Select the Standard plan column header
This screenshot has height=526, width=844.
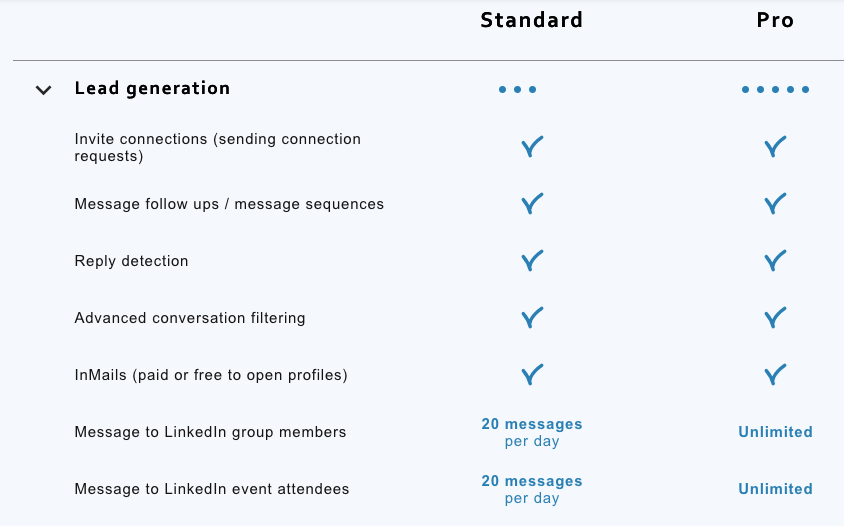[x=531, y=20]
